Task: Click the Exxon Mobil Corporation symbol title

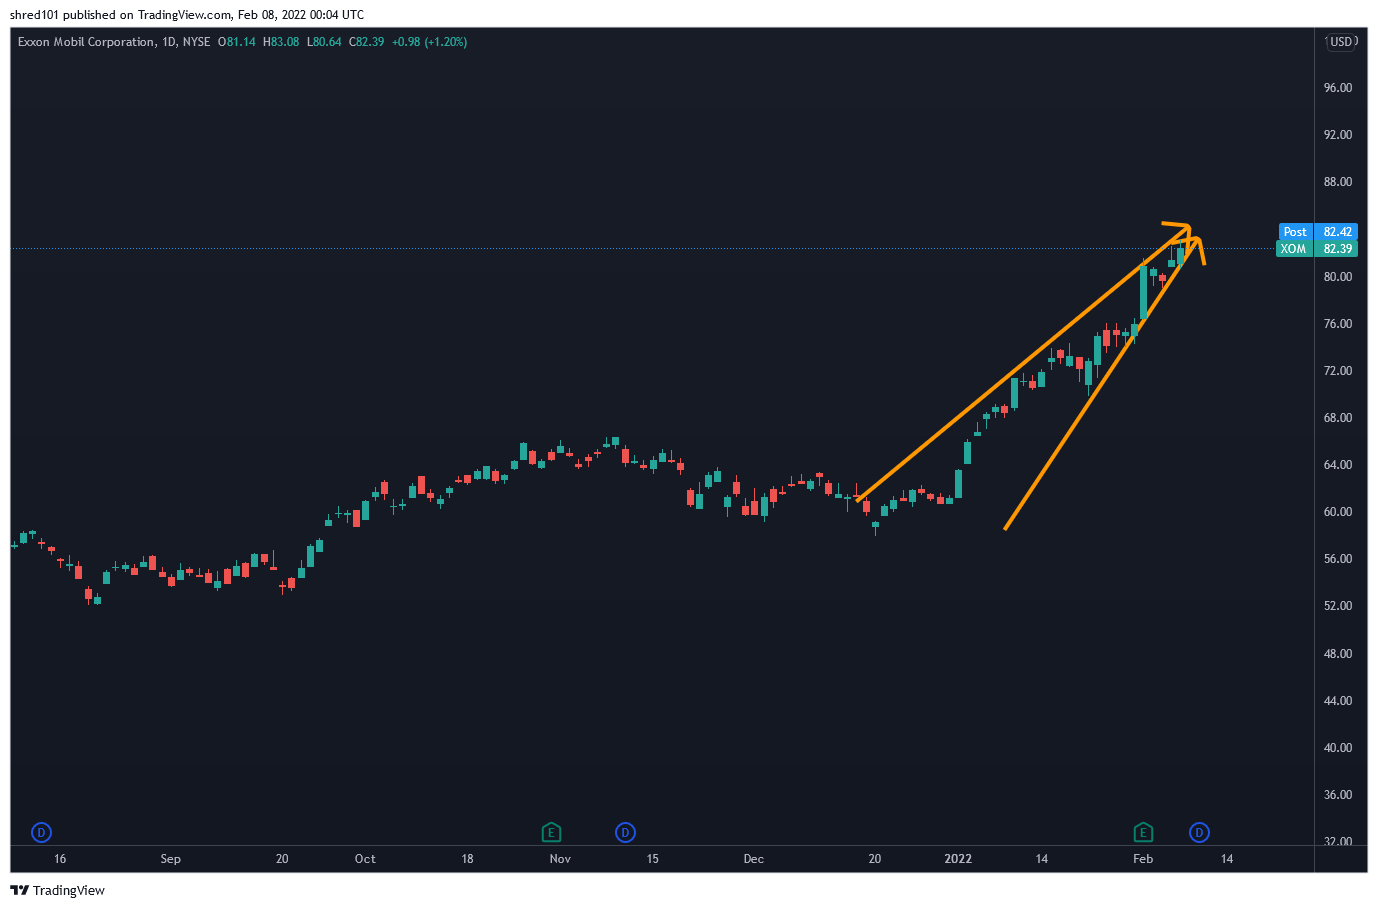Action: click(86, 42)
